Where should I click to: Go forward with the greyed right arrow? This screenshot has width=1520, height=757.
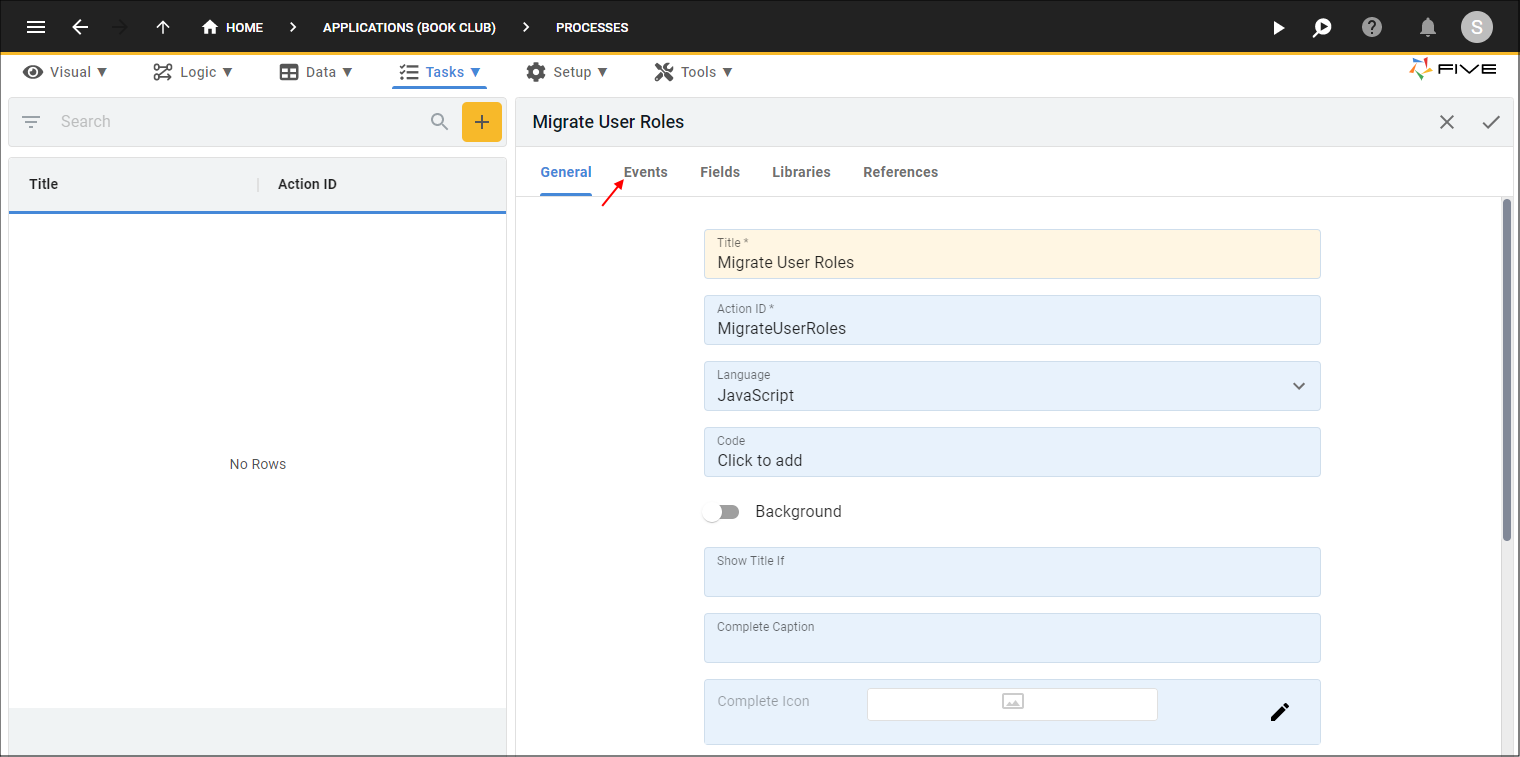121,27
